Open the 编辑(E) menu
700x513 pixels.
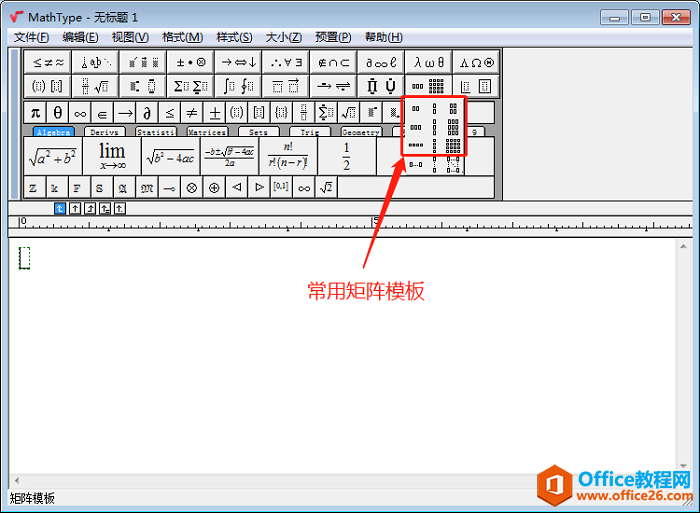pos(80,37)
